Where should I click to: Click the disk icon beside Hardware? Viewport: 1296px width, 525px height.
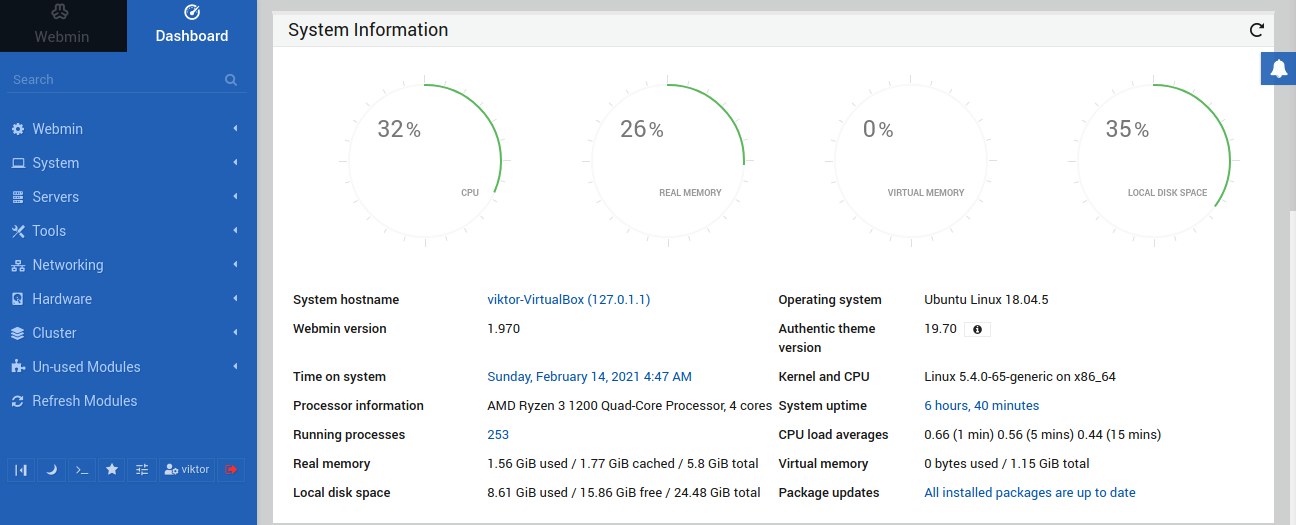click(18, 299)
